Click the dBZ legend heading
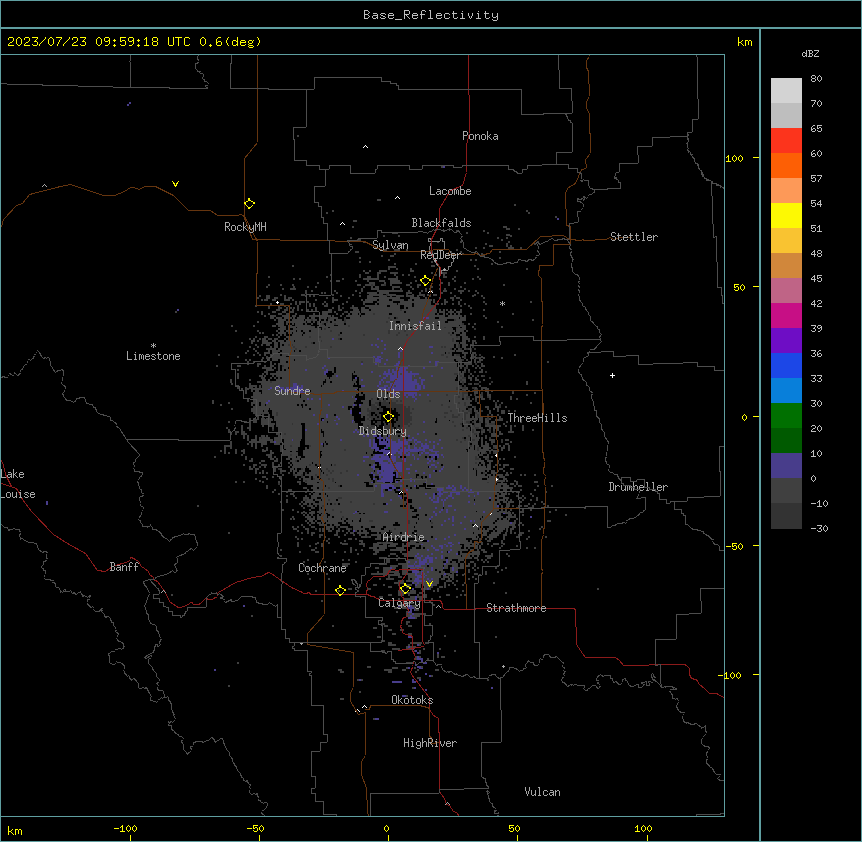Image resolution: width=862 pixels, height=842 pixels. click(810, 53)
